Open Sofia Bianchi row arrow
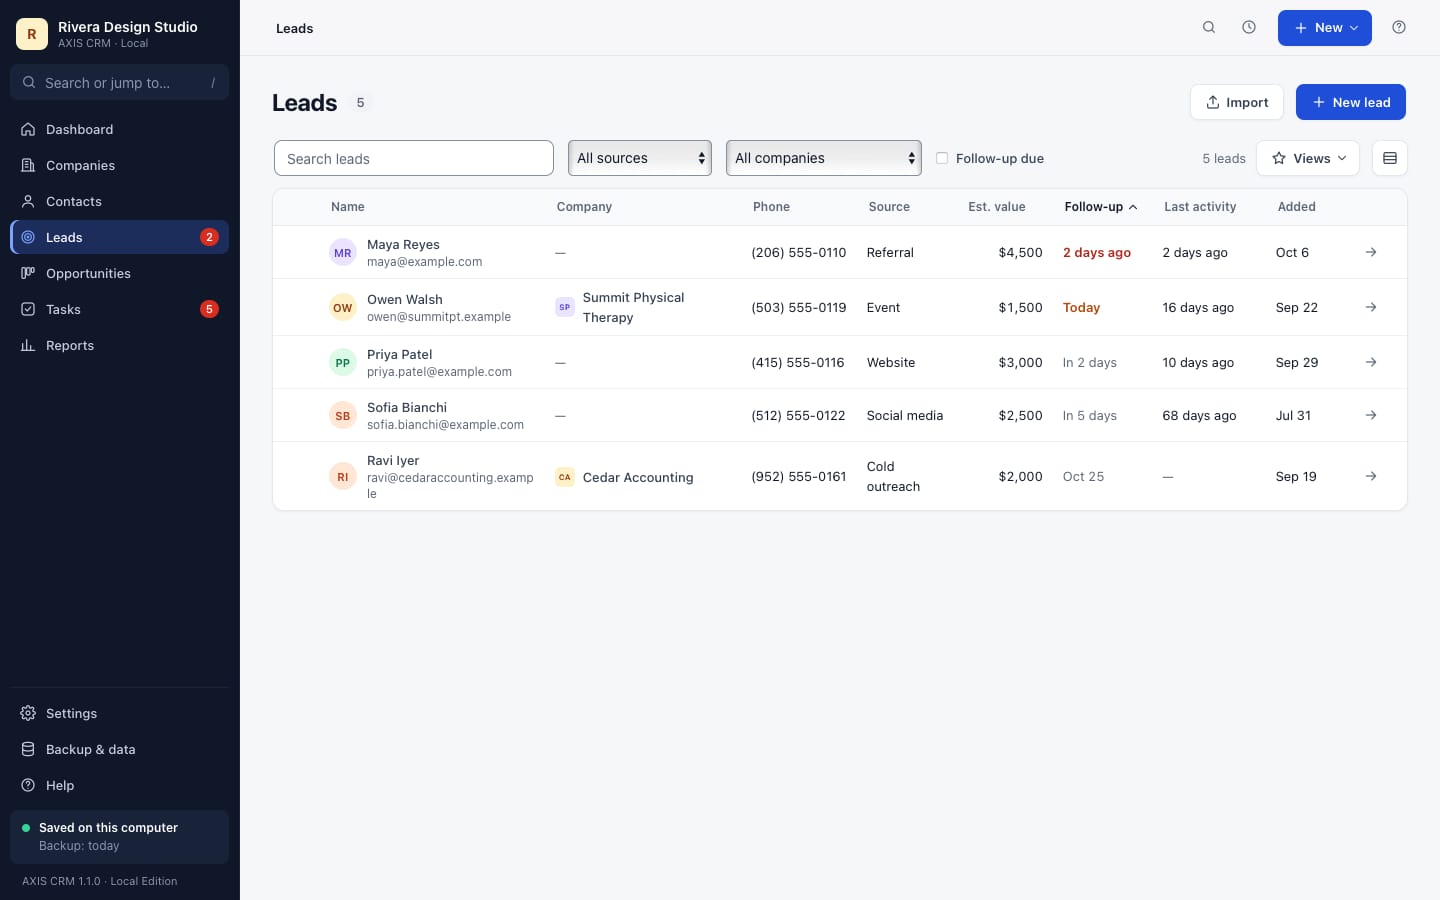 pos(1371,415)
